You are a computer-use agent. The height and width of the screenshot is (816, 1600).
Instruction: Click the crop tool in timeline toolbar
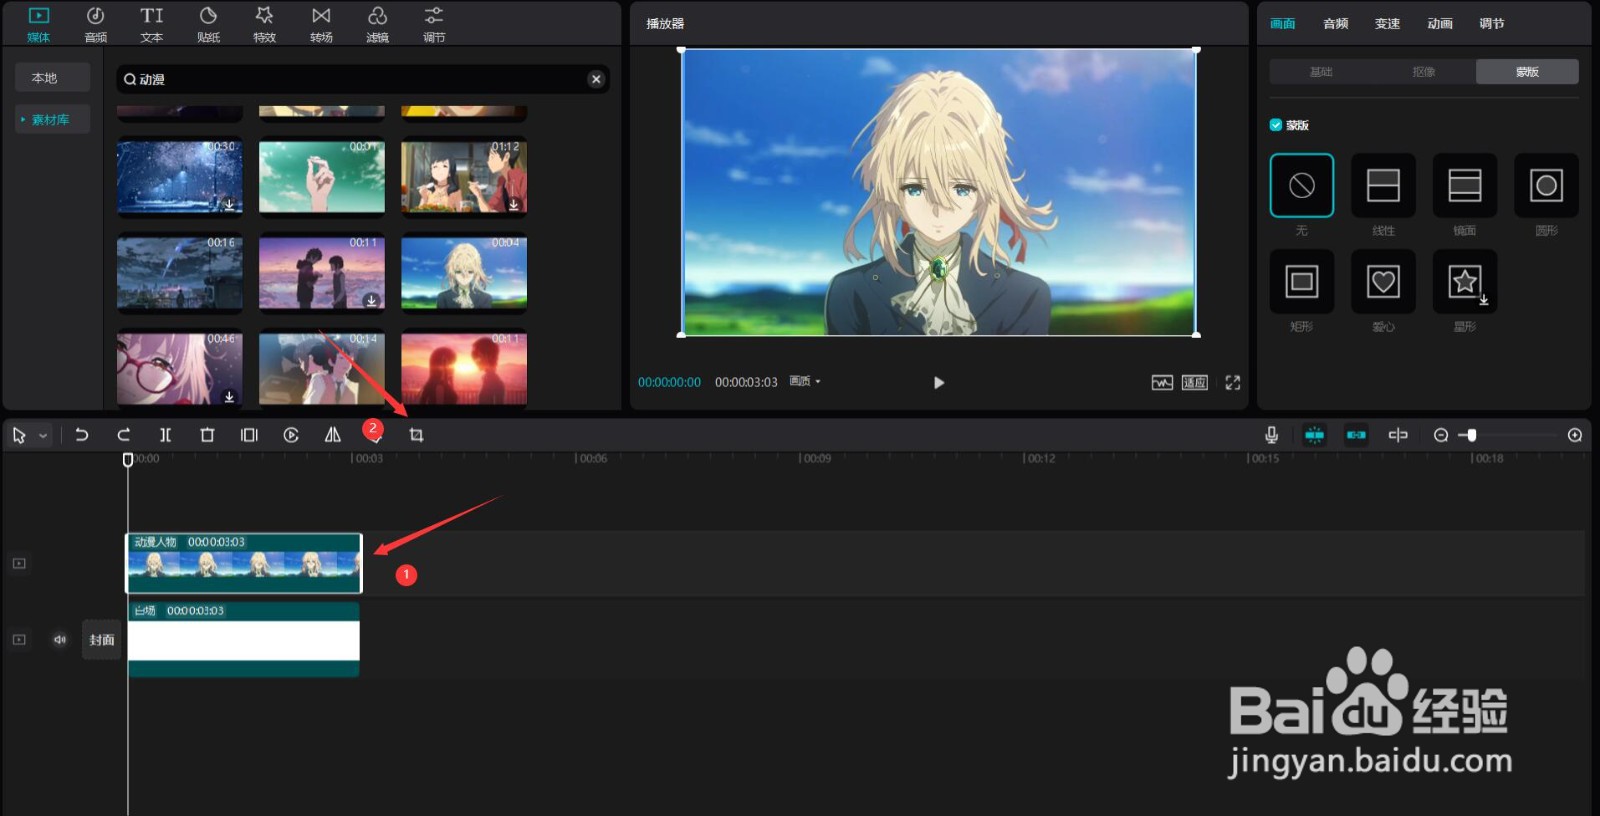[416, 435]
